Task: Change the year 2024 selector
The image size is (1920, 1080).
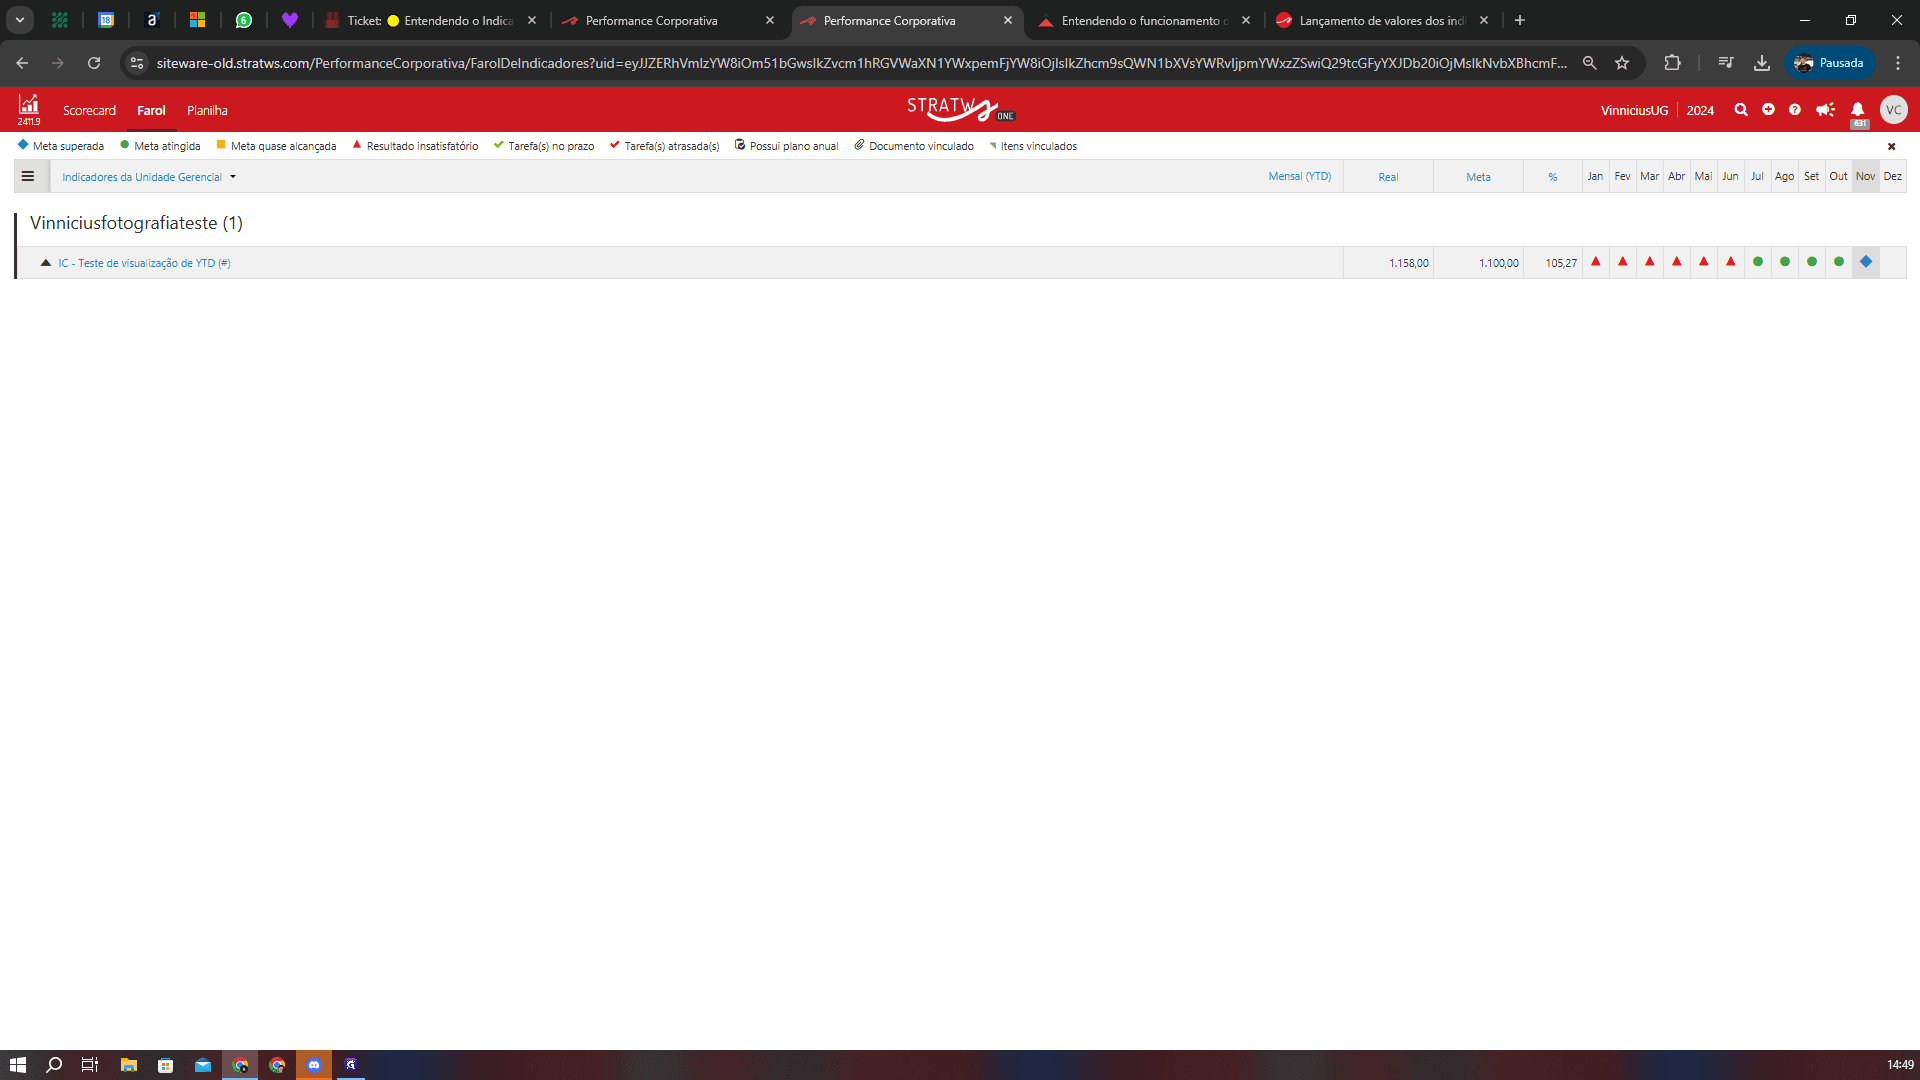Action: [1700, 111]
